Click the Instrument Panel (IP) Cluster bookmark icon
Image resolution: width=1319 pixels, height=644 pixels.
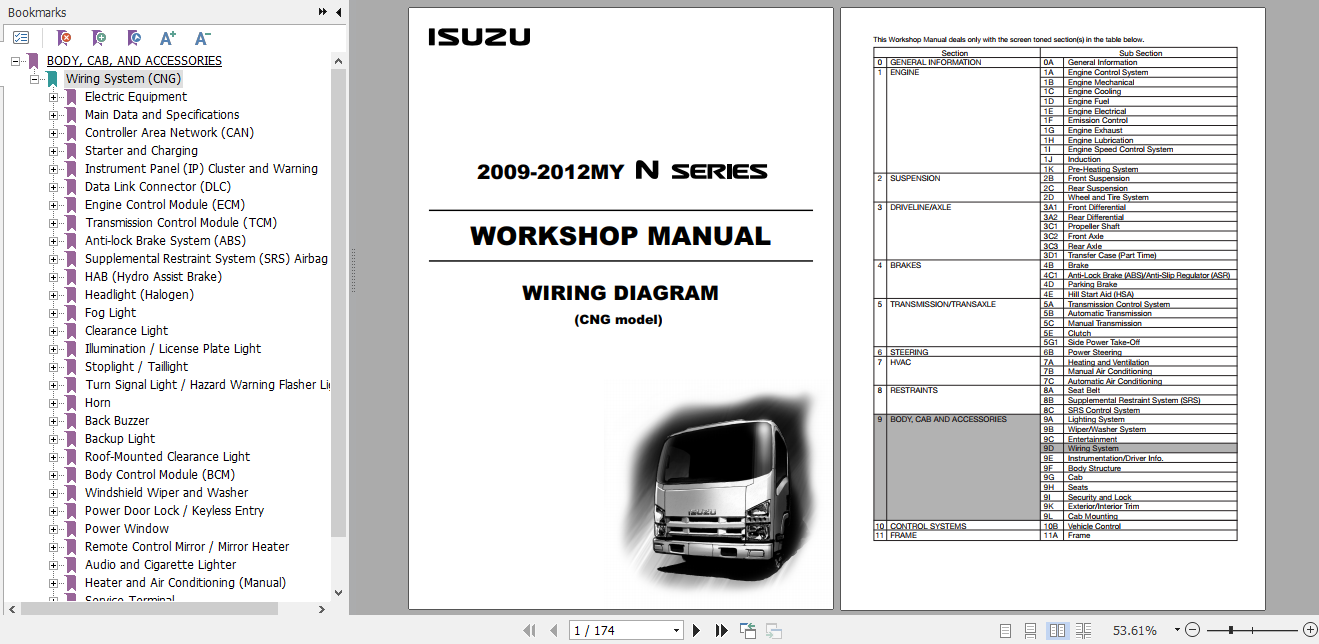(71, 169)
